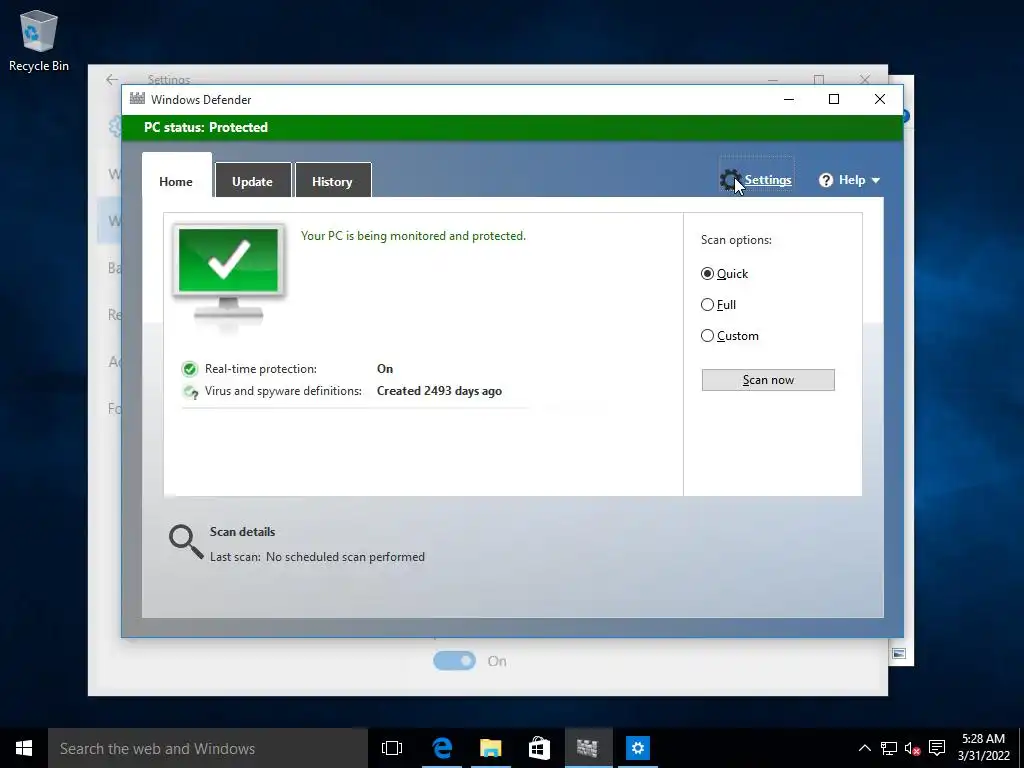Click the 'PC status: Protected' banner text
1024x768 pixels.
[x=206, y=127]
